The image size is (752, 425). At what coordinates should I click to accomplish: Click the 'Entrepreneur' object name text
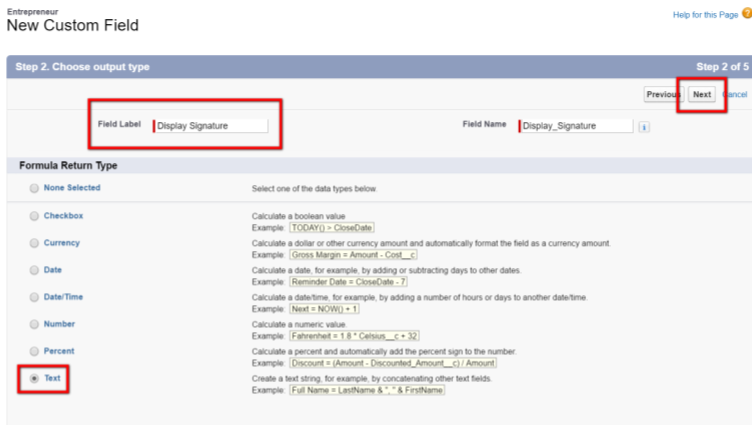pos(33,12)
